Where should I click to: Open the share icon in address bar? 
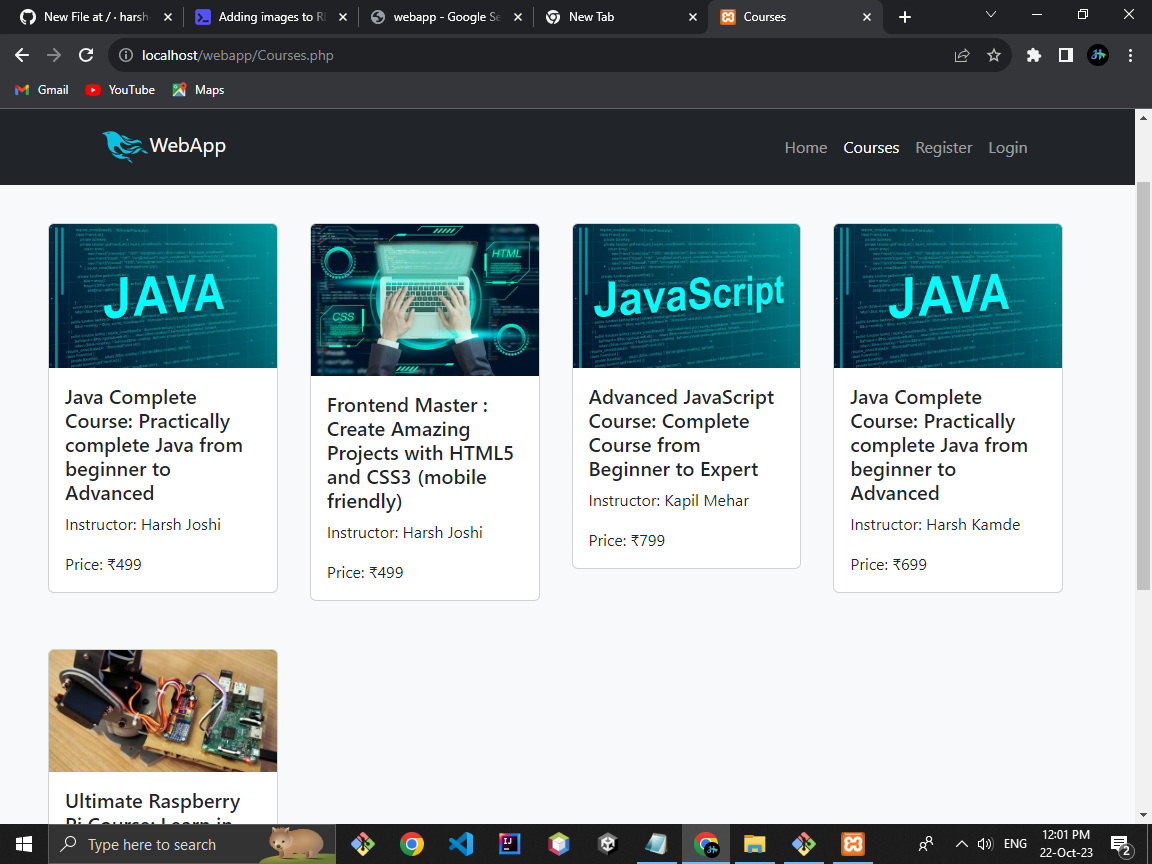[x=961, y=55]
